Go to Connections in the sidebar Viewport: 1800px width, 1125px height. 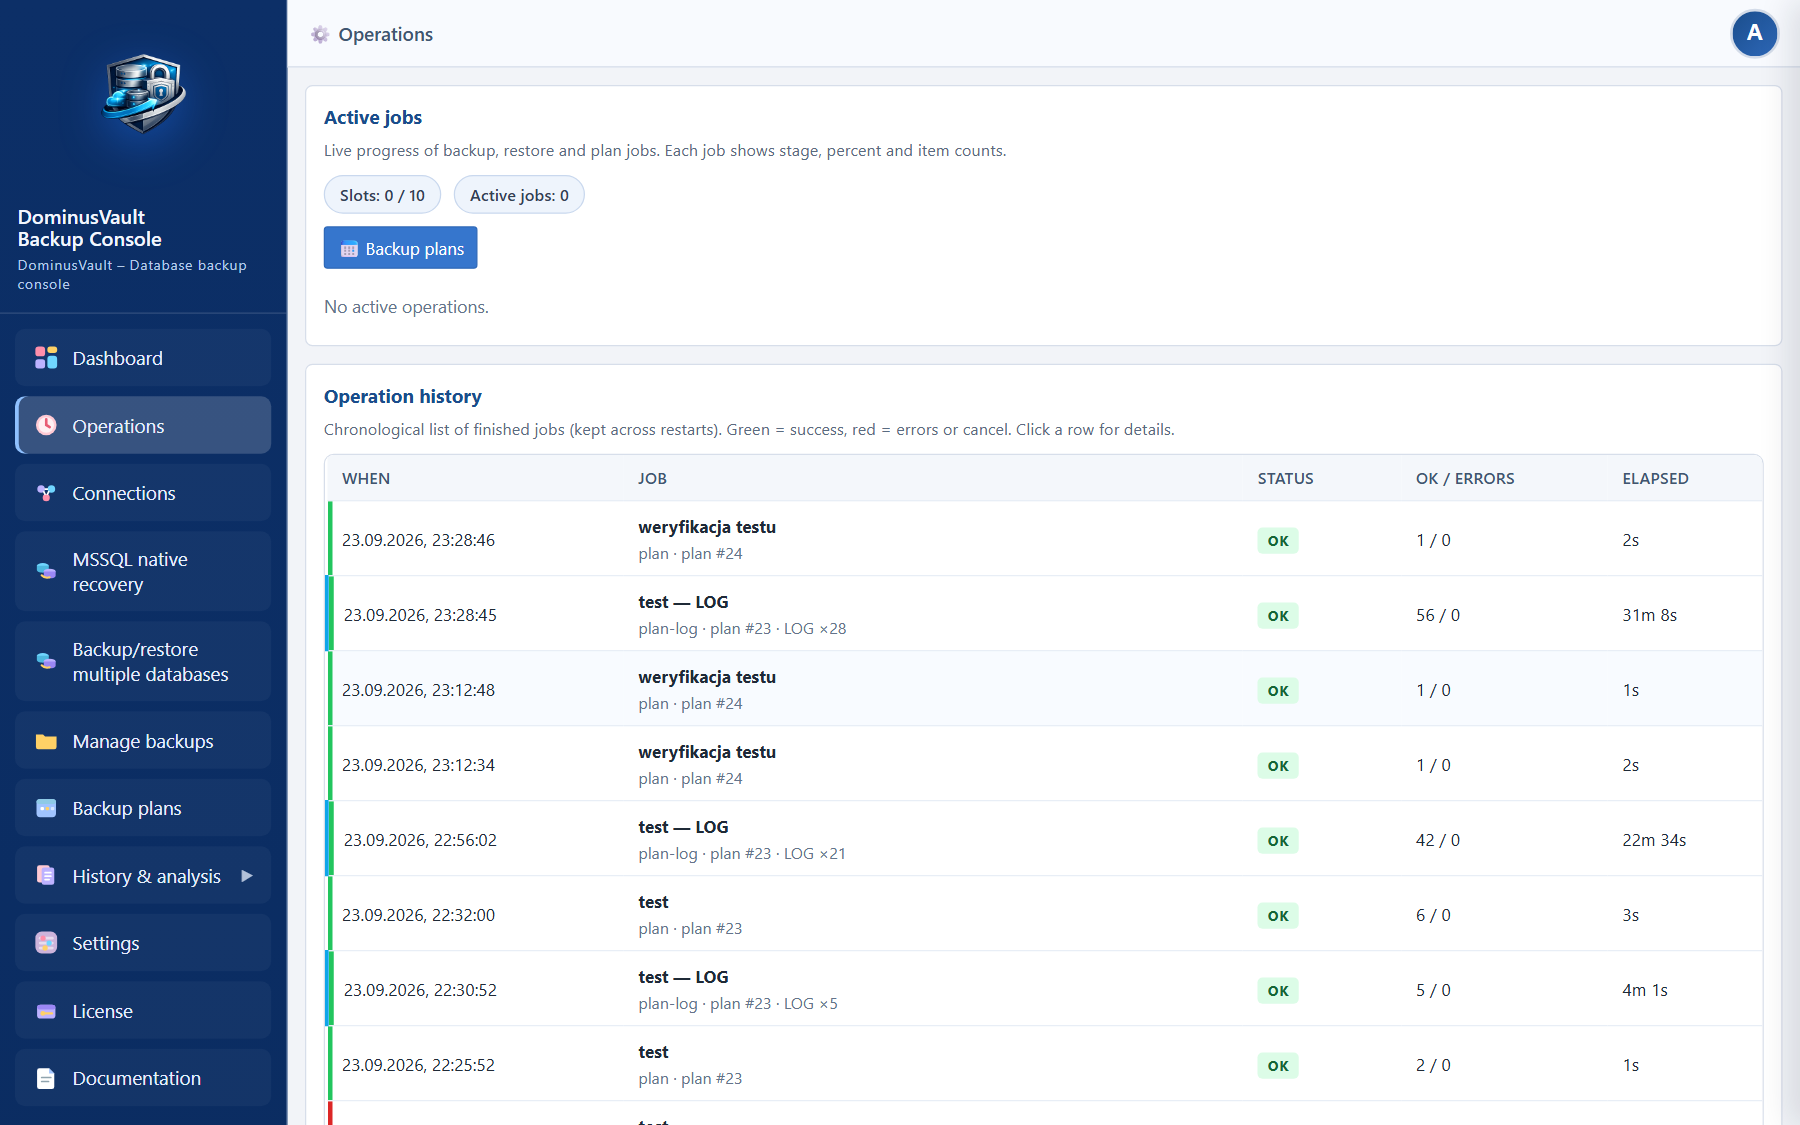click(x=143, y=493)
